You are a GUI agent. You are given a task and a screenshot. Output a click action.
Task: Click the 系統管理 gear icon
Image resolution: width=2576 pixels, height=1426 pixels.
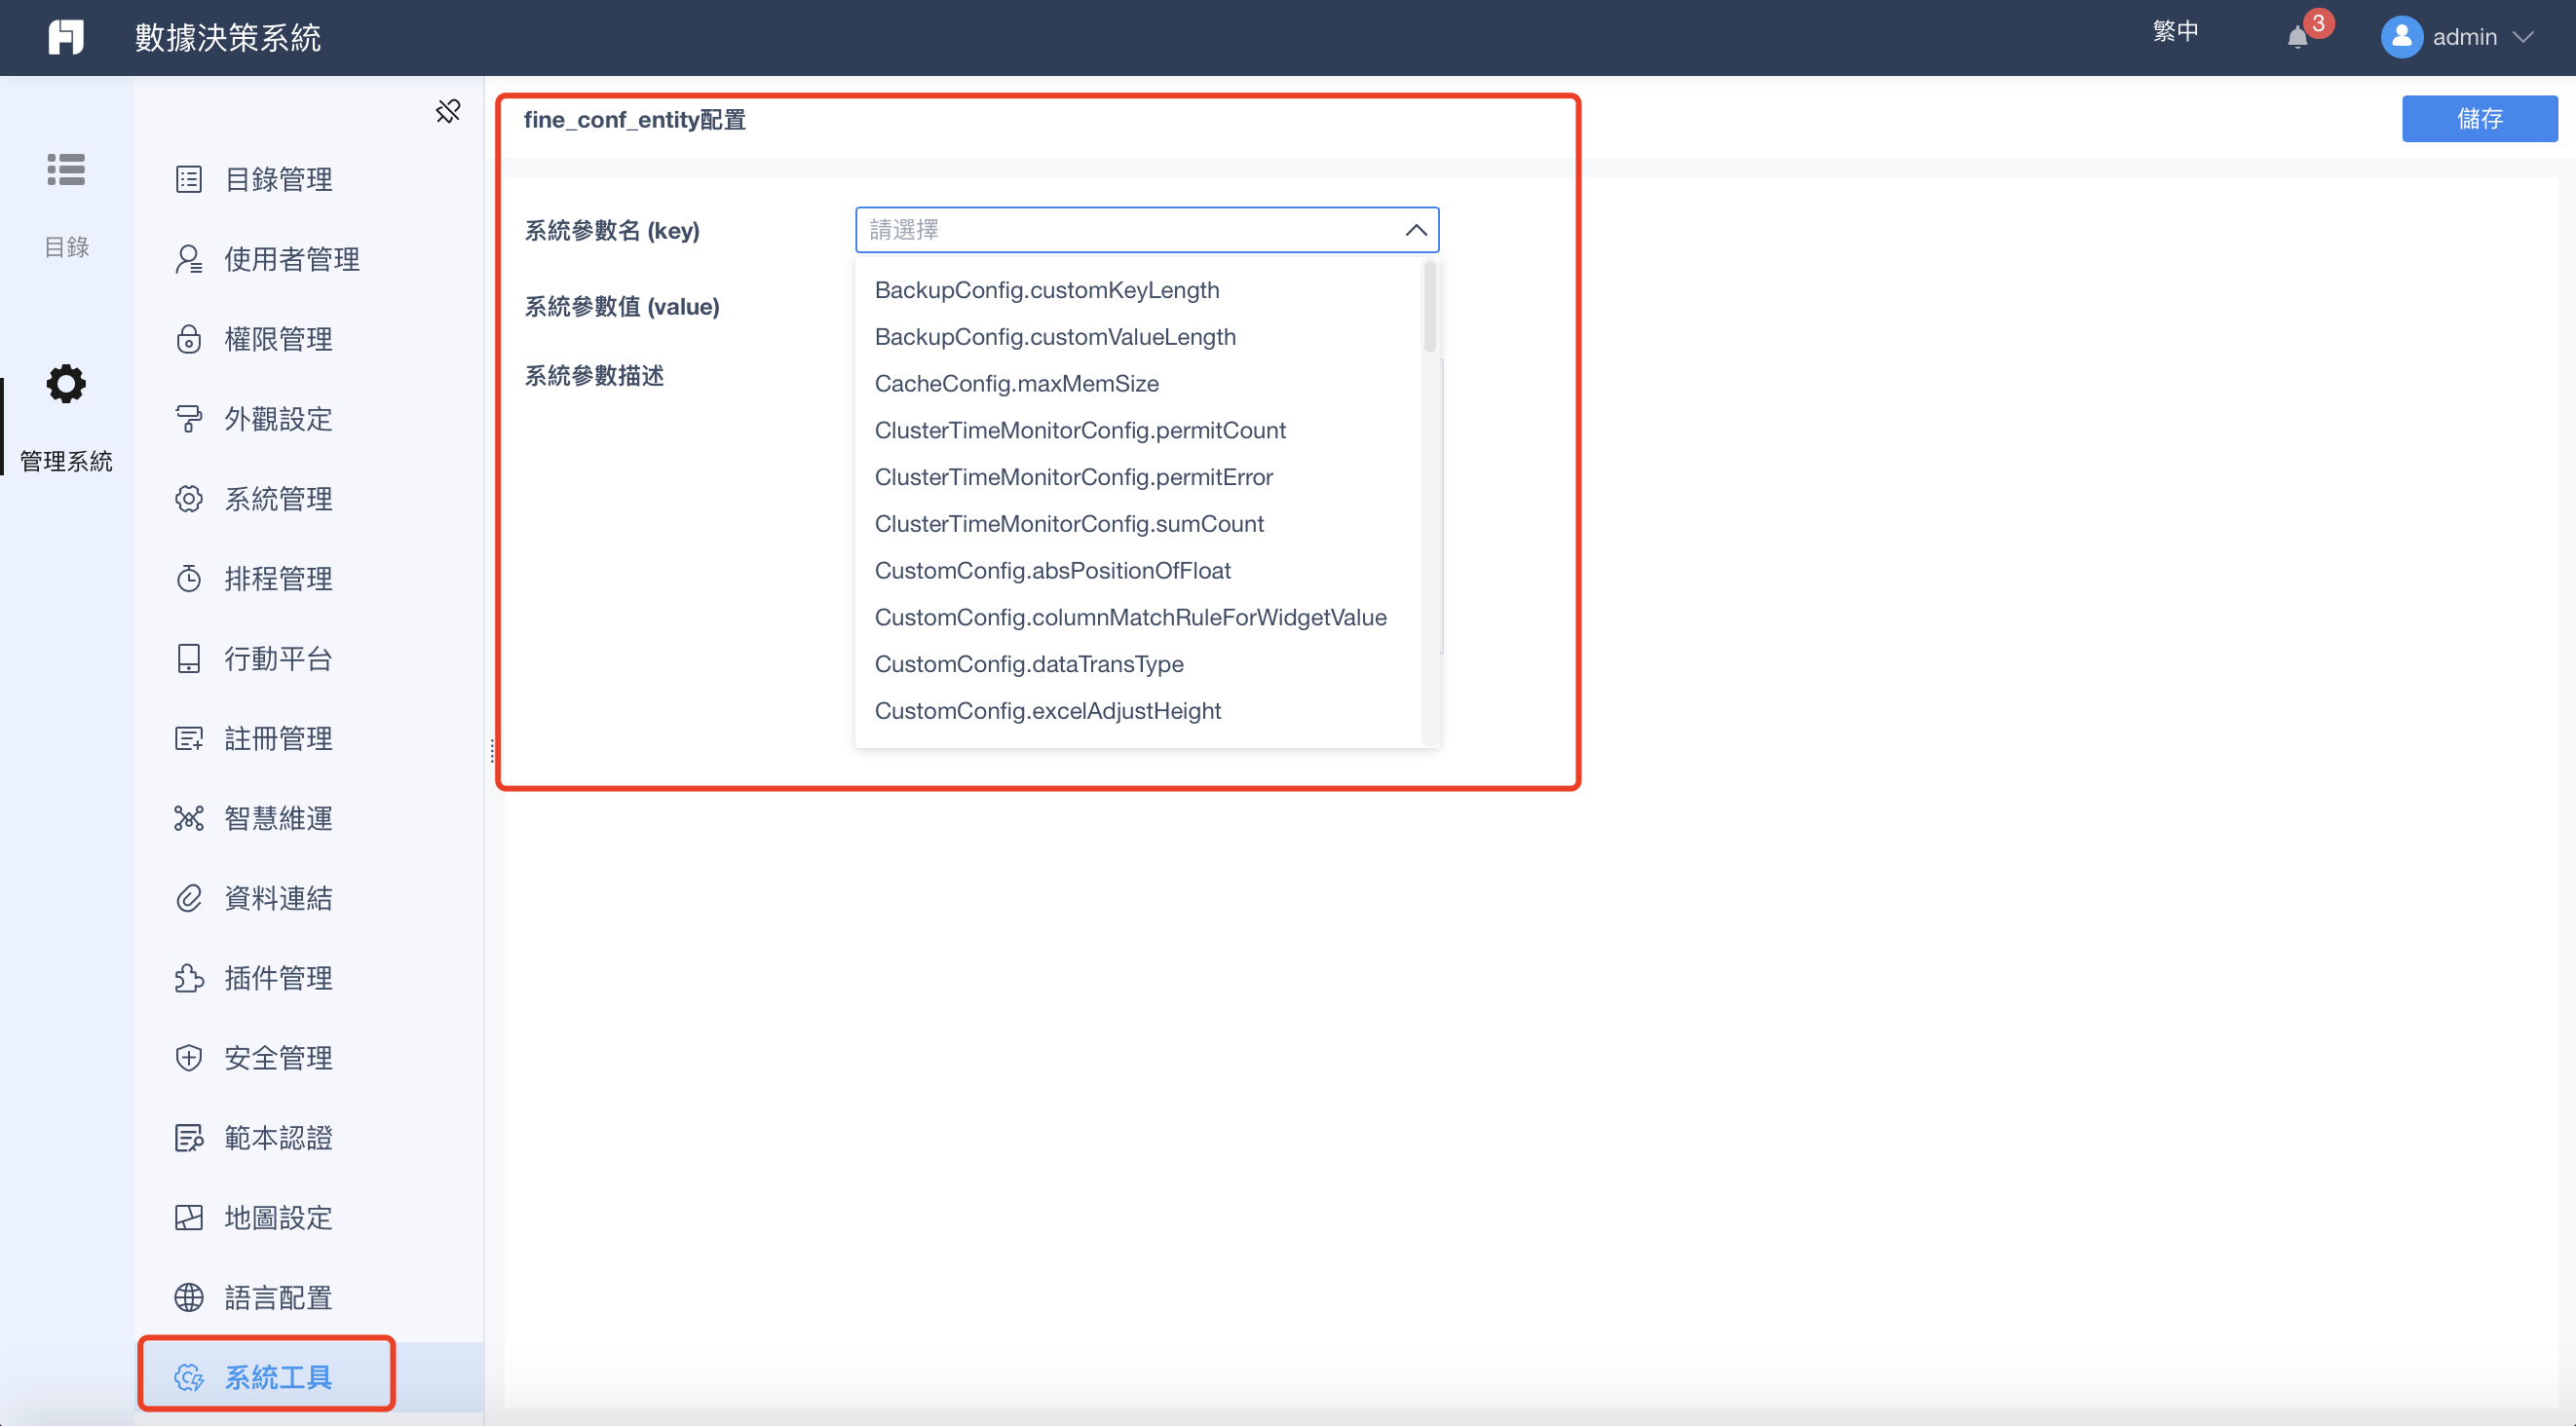(x=189, y=499)
